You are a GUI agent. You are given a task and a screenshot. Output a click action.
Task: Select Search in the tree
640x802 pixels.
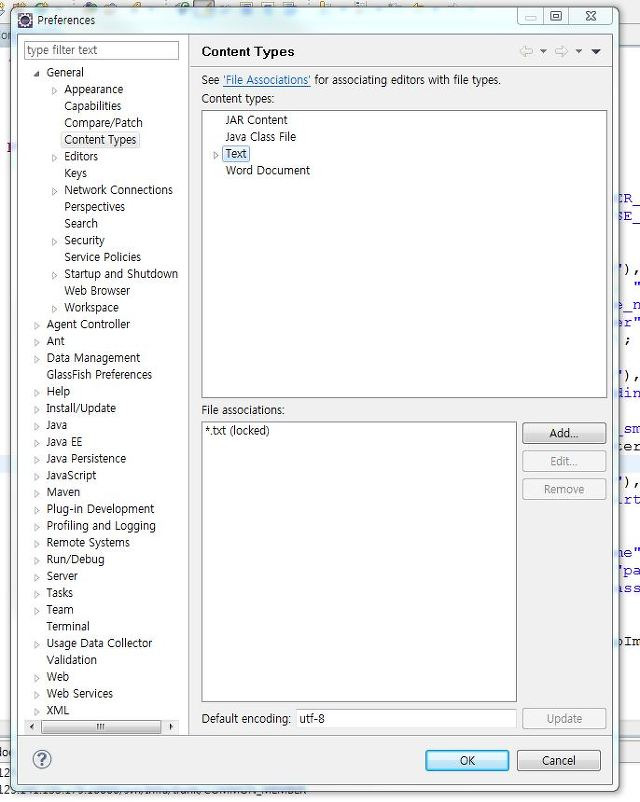81,224
